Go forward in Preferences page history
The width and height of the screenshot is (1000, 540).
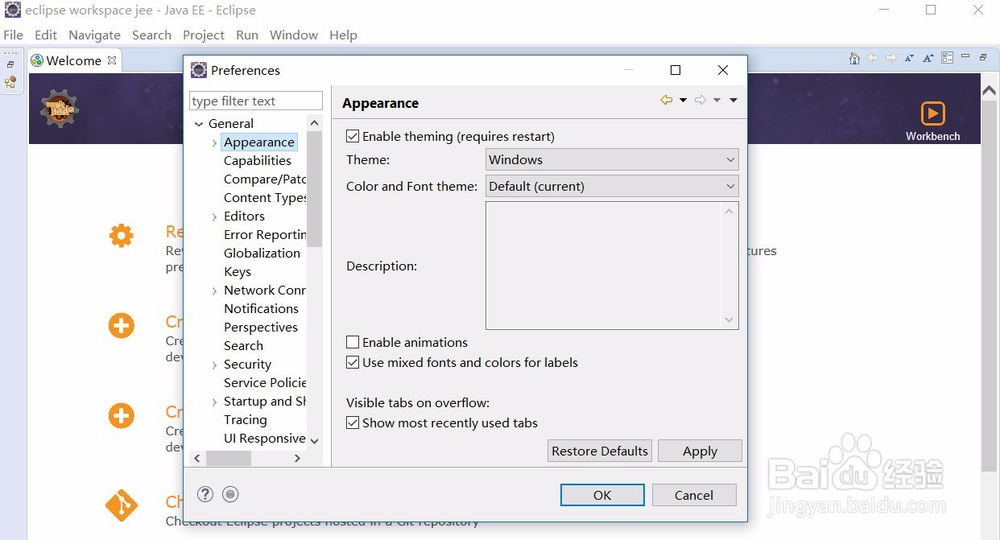pos(700,100)
